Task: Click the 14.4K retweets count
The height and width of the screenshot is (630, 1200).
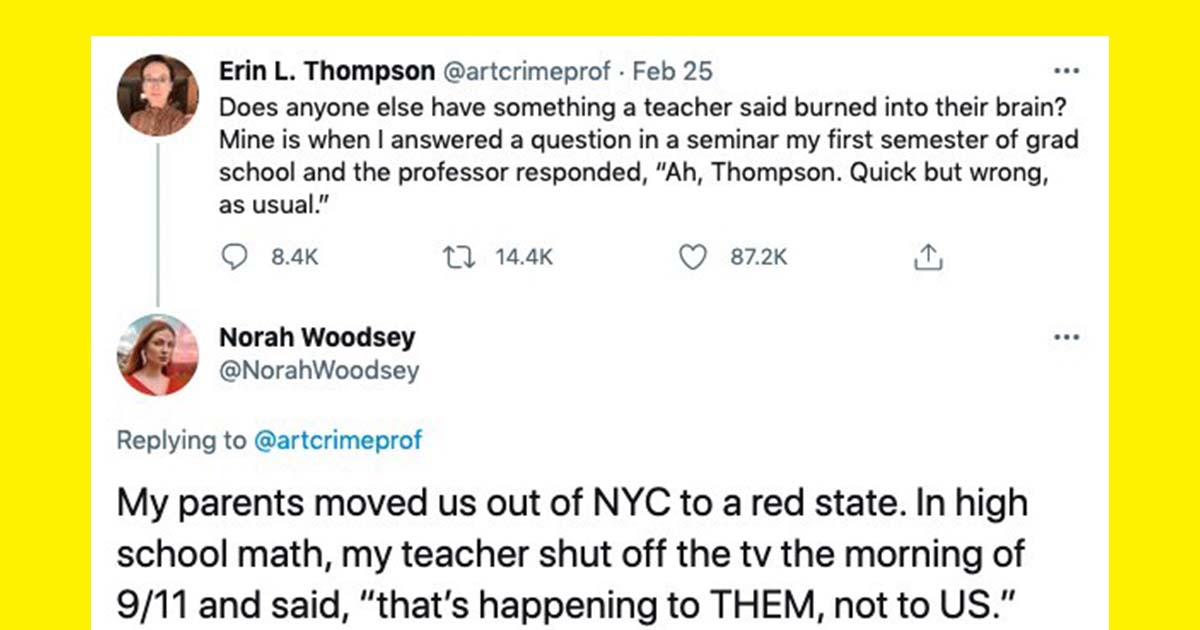Action: point(524,257)
